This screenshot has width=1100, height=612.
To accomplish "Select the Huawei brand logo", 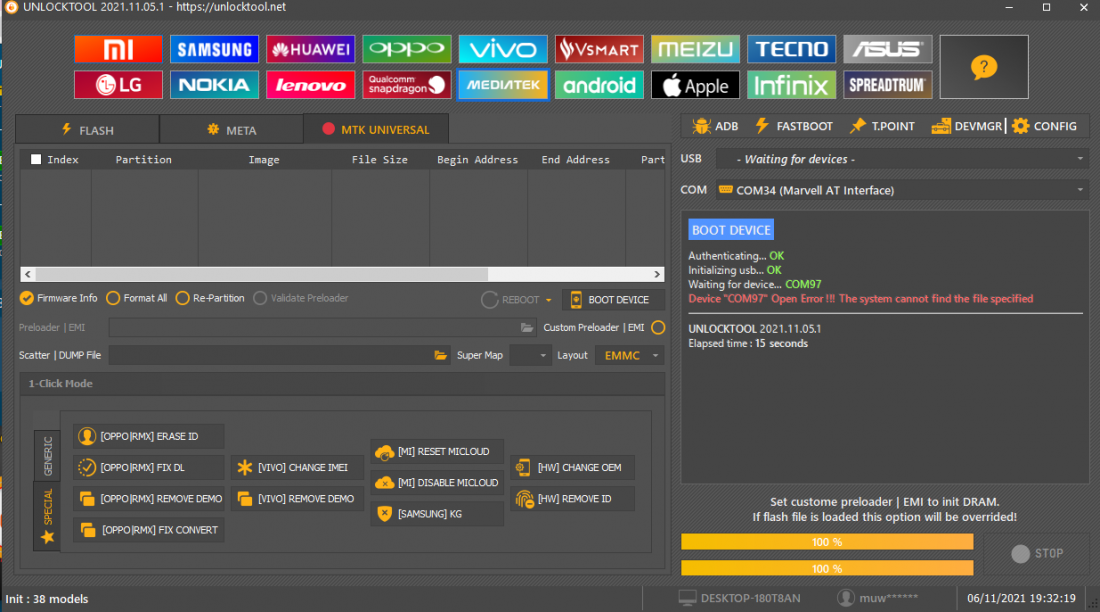I will tap(310, 49).
